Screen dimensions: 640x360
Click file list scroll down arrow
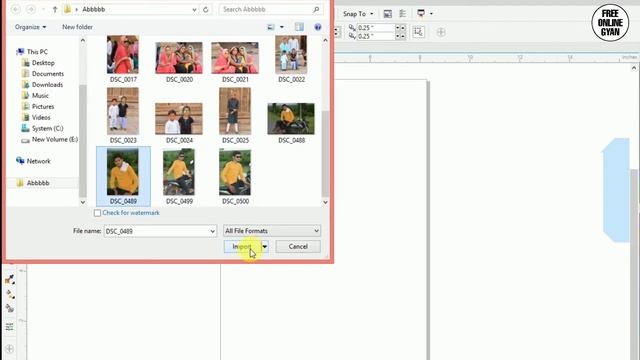pos(325,202)
